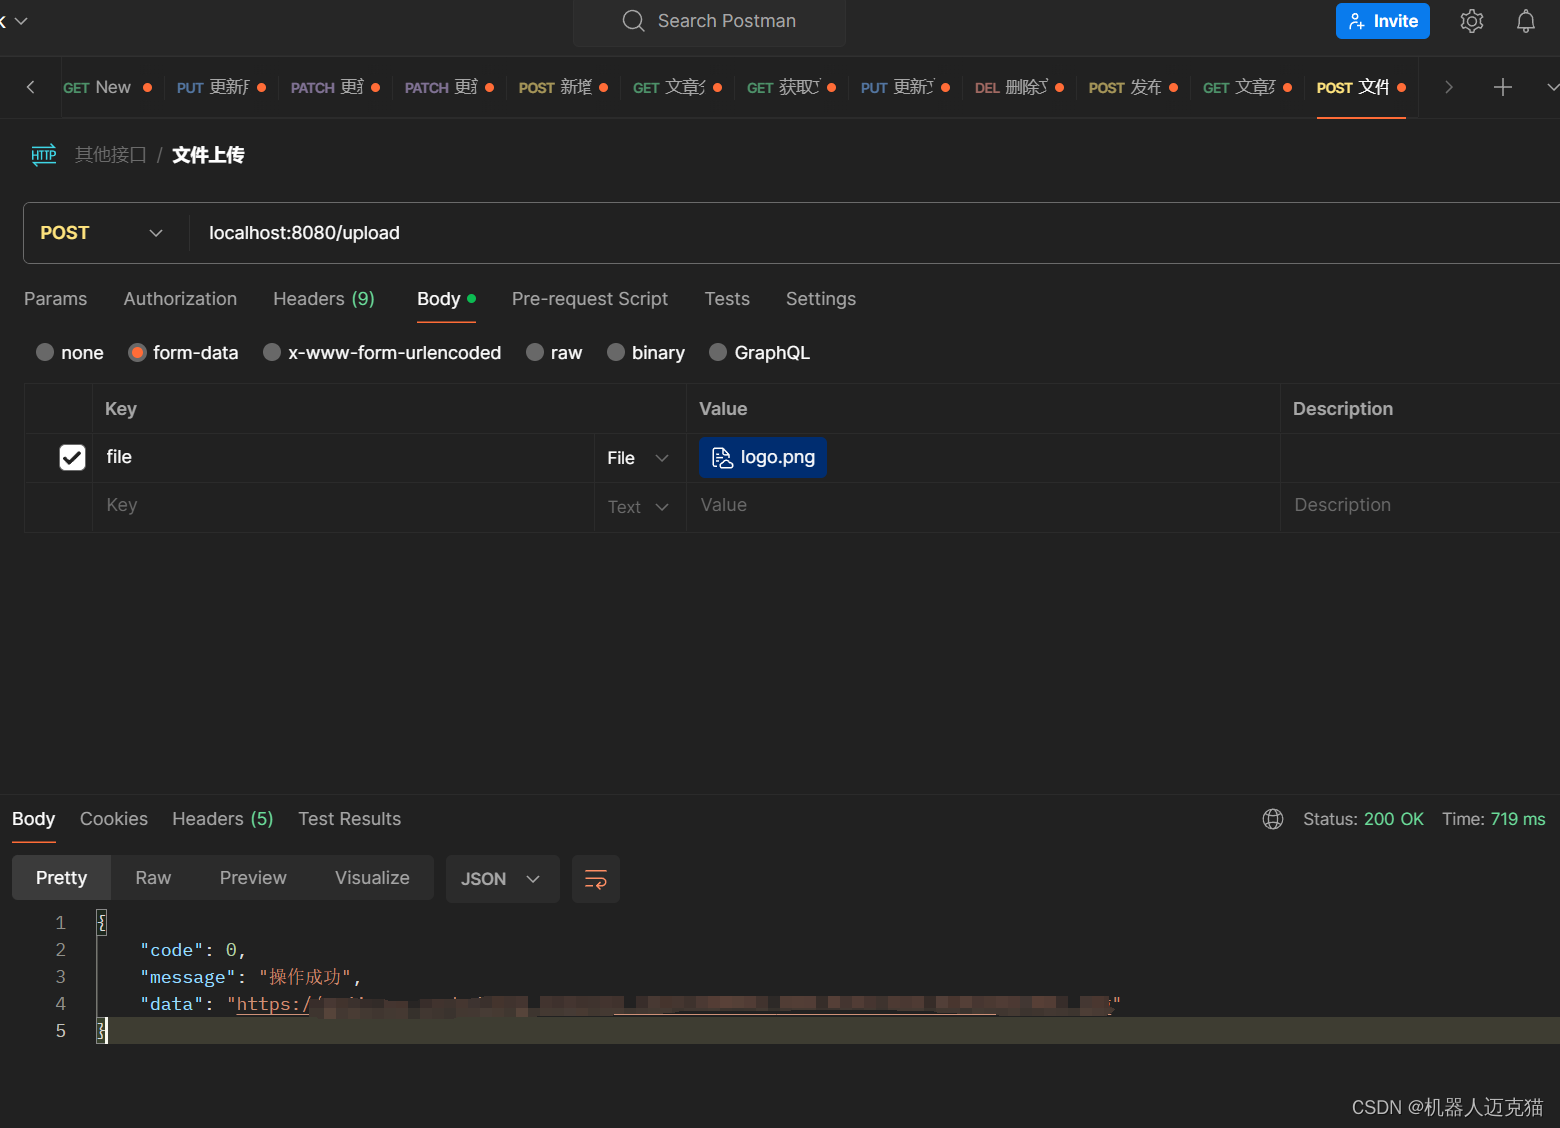Click the search magnifier icon
1560x1128 pixels.
(633, 21)
